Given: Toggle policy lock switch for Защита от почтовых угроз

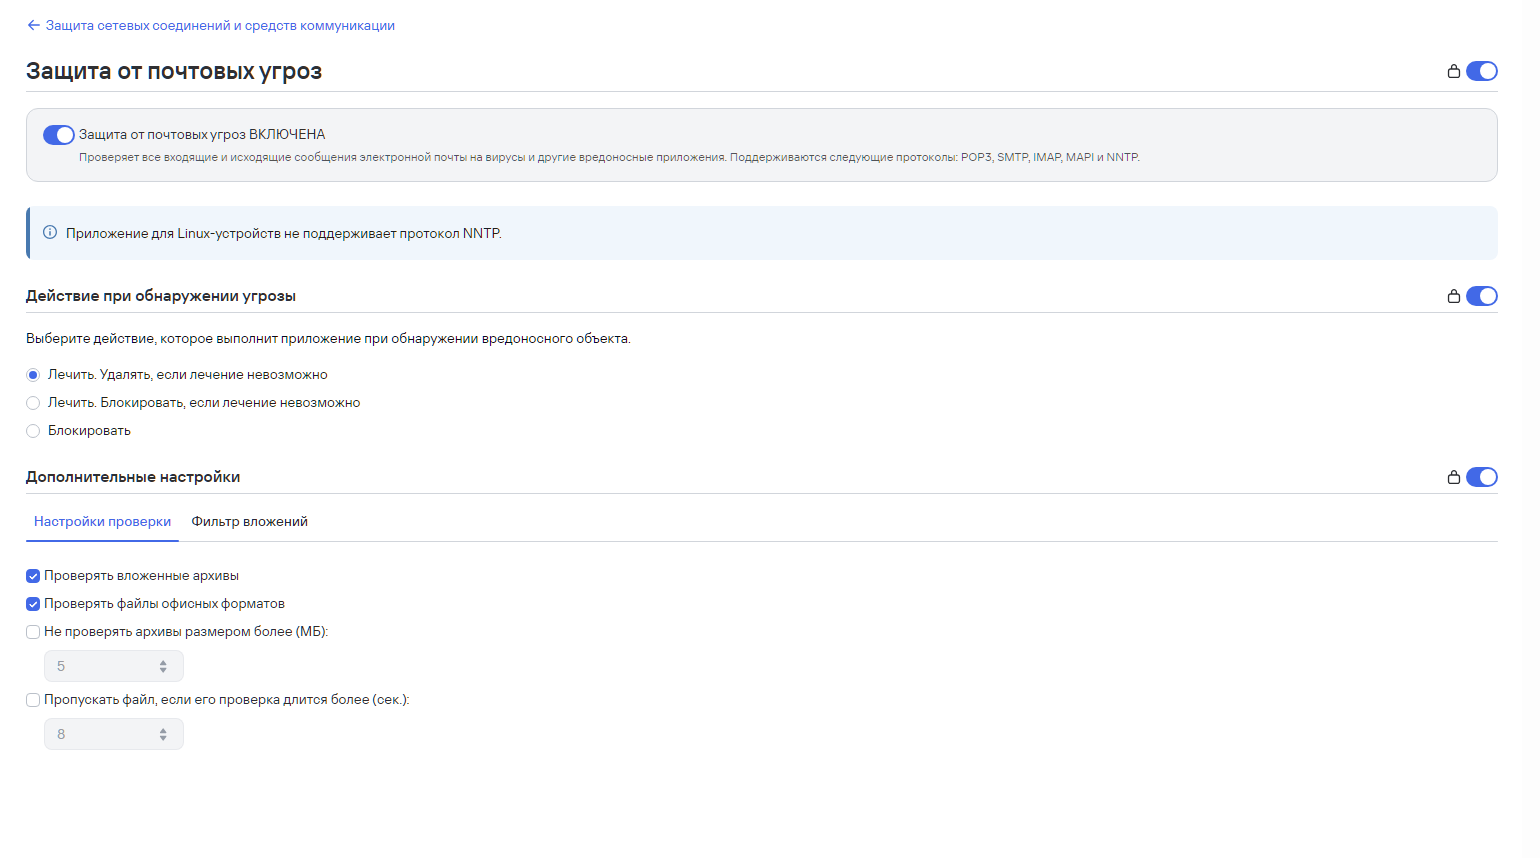Looking at the screenshot, I should pos(1482,71).
